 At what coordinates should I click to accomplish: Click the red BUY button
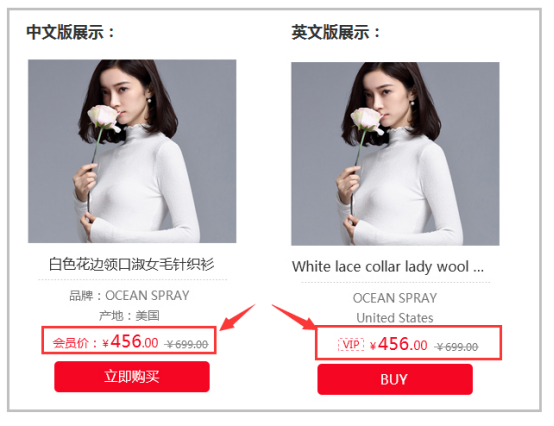pyautogui.click(x=395, y=379)
